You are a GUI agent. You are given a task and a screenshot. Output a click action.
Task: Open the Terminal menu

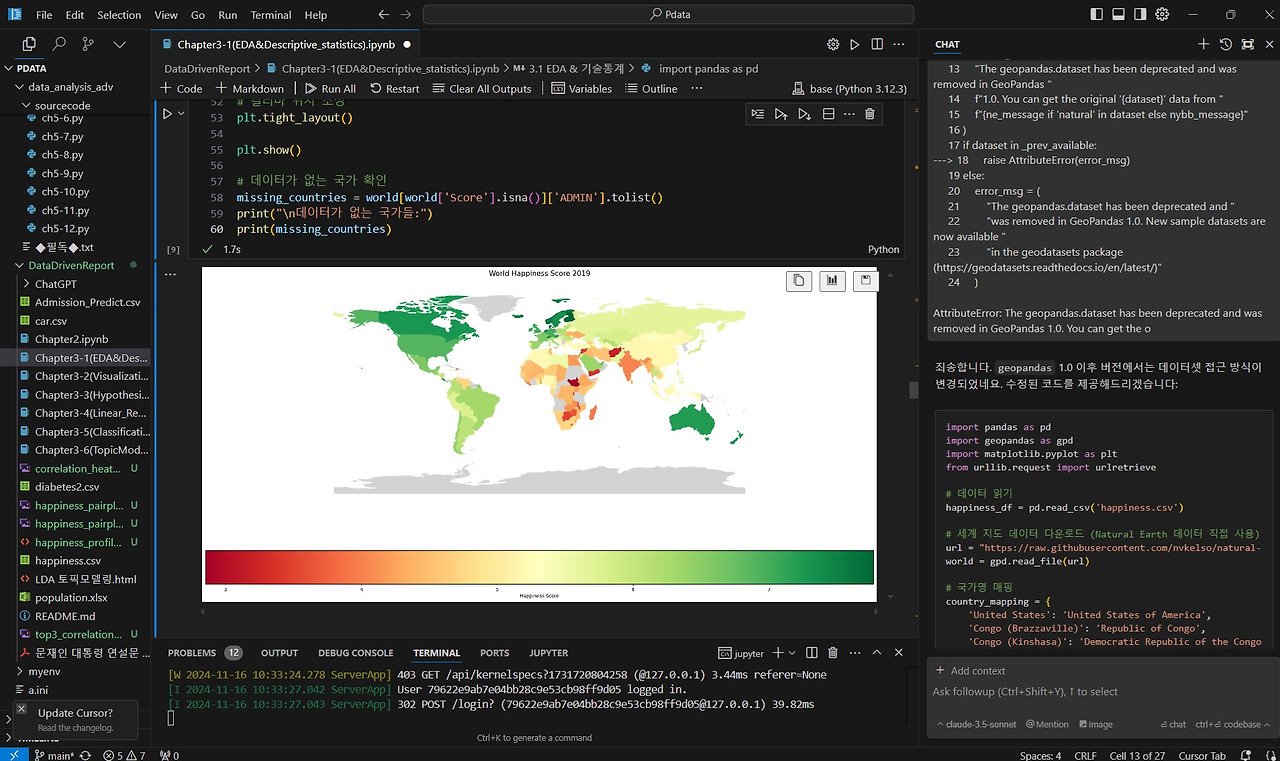tap(270, 15)
